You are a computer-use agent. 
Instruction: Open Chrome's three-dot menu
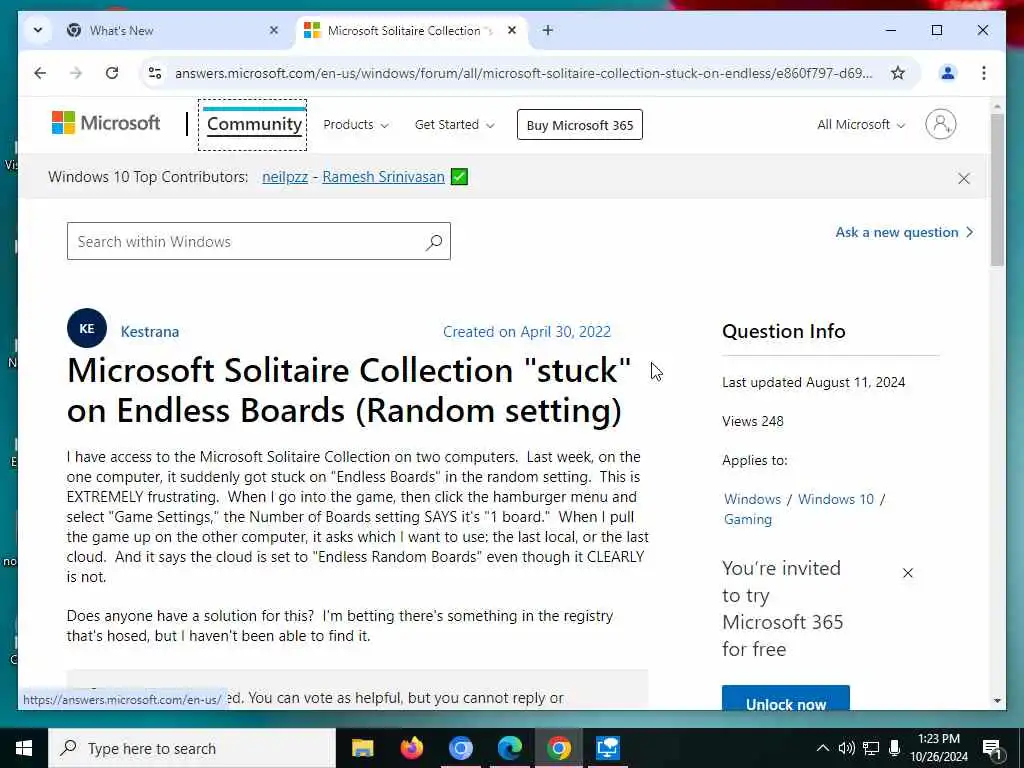coord(984,73)
